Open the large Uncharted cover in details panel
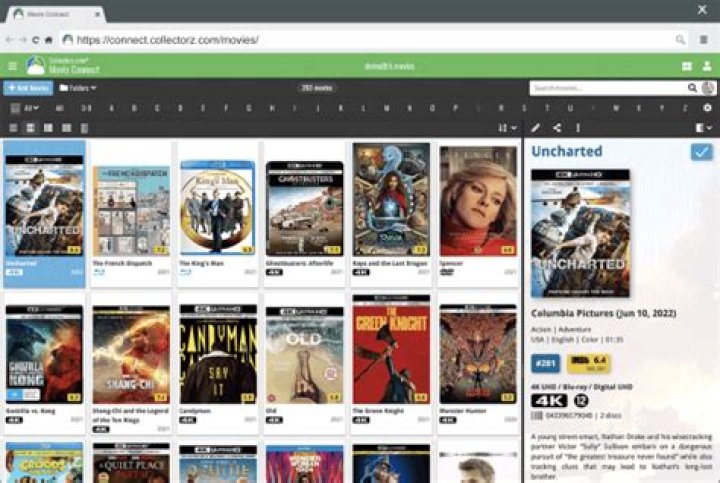Screen dimensions: 720x483 tap(580, 233)
